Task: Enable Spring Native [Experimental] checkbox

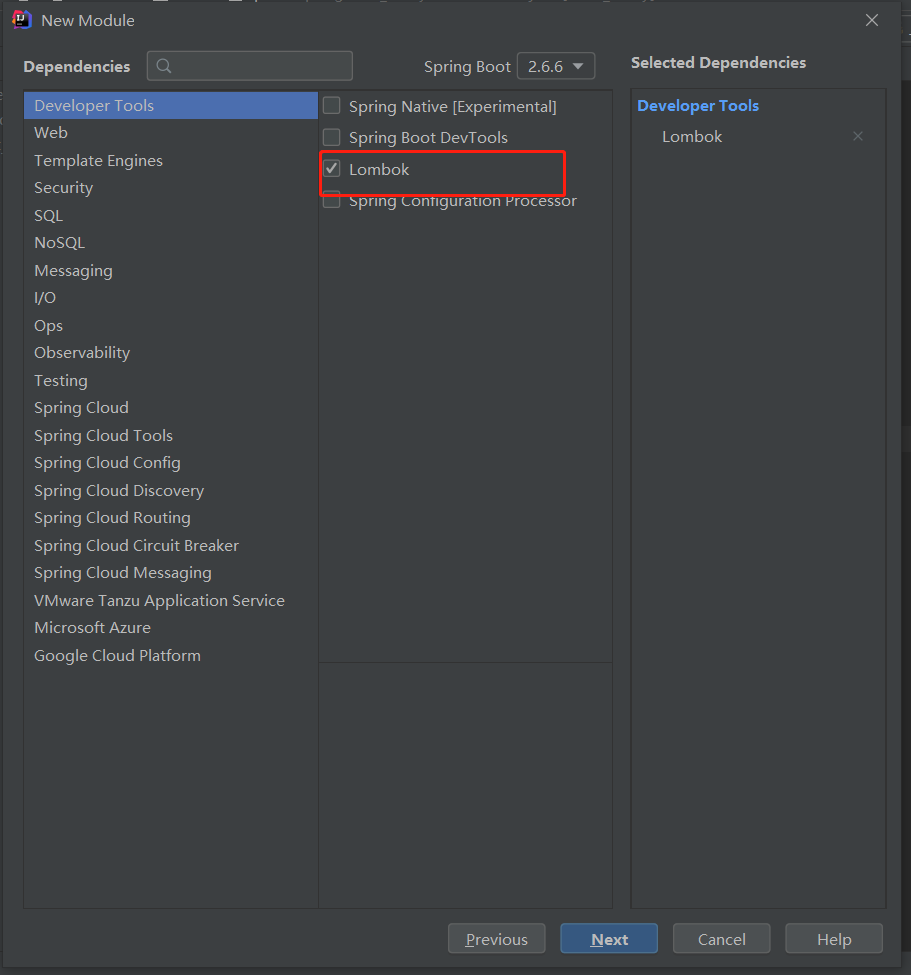Action: pos(331,106)
